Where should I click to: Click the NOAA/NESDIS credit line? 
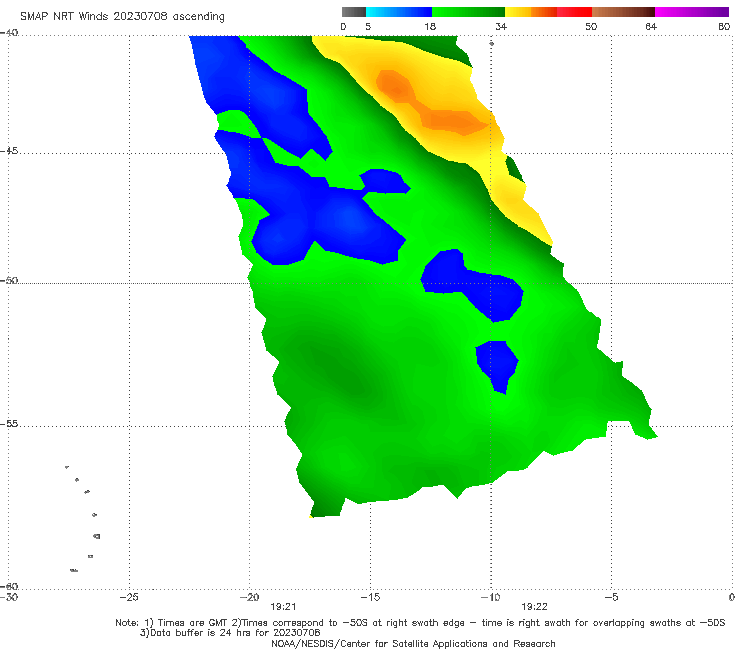(x=413, y=643)
